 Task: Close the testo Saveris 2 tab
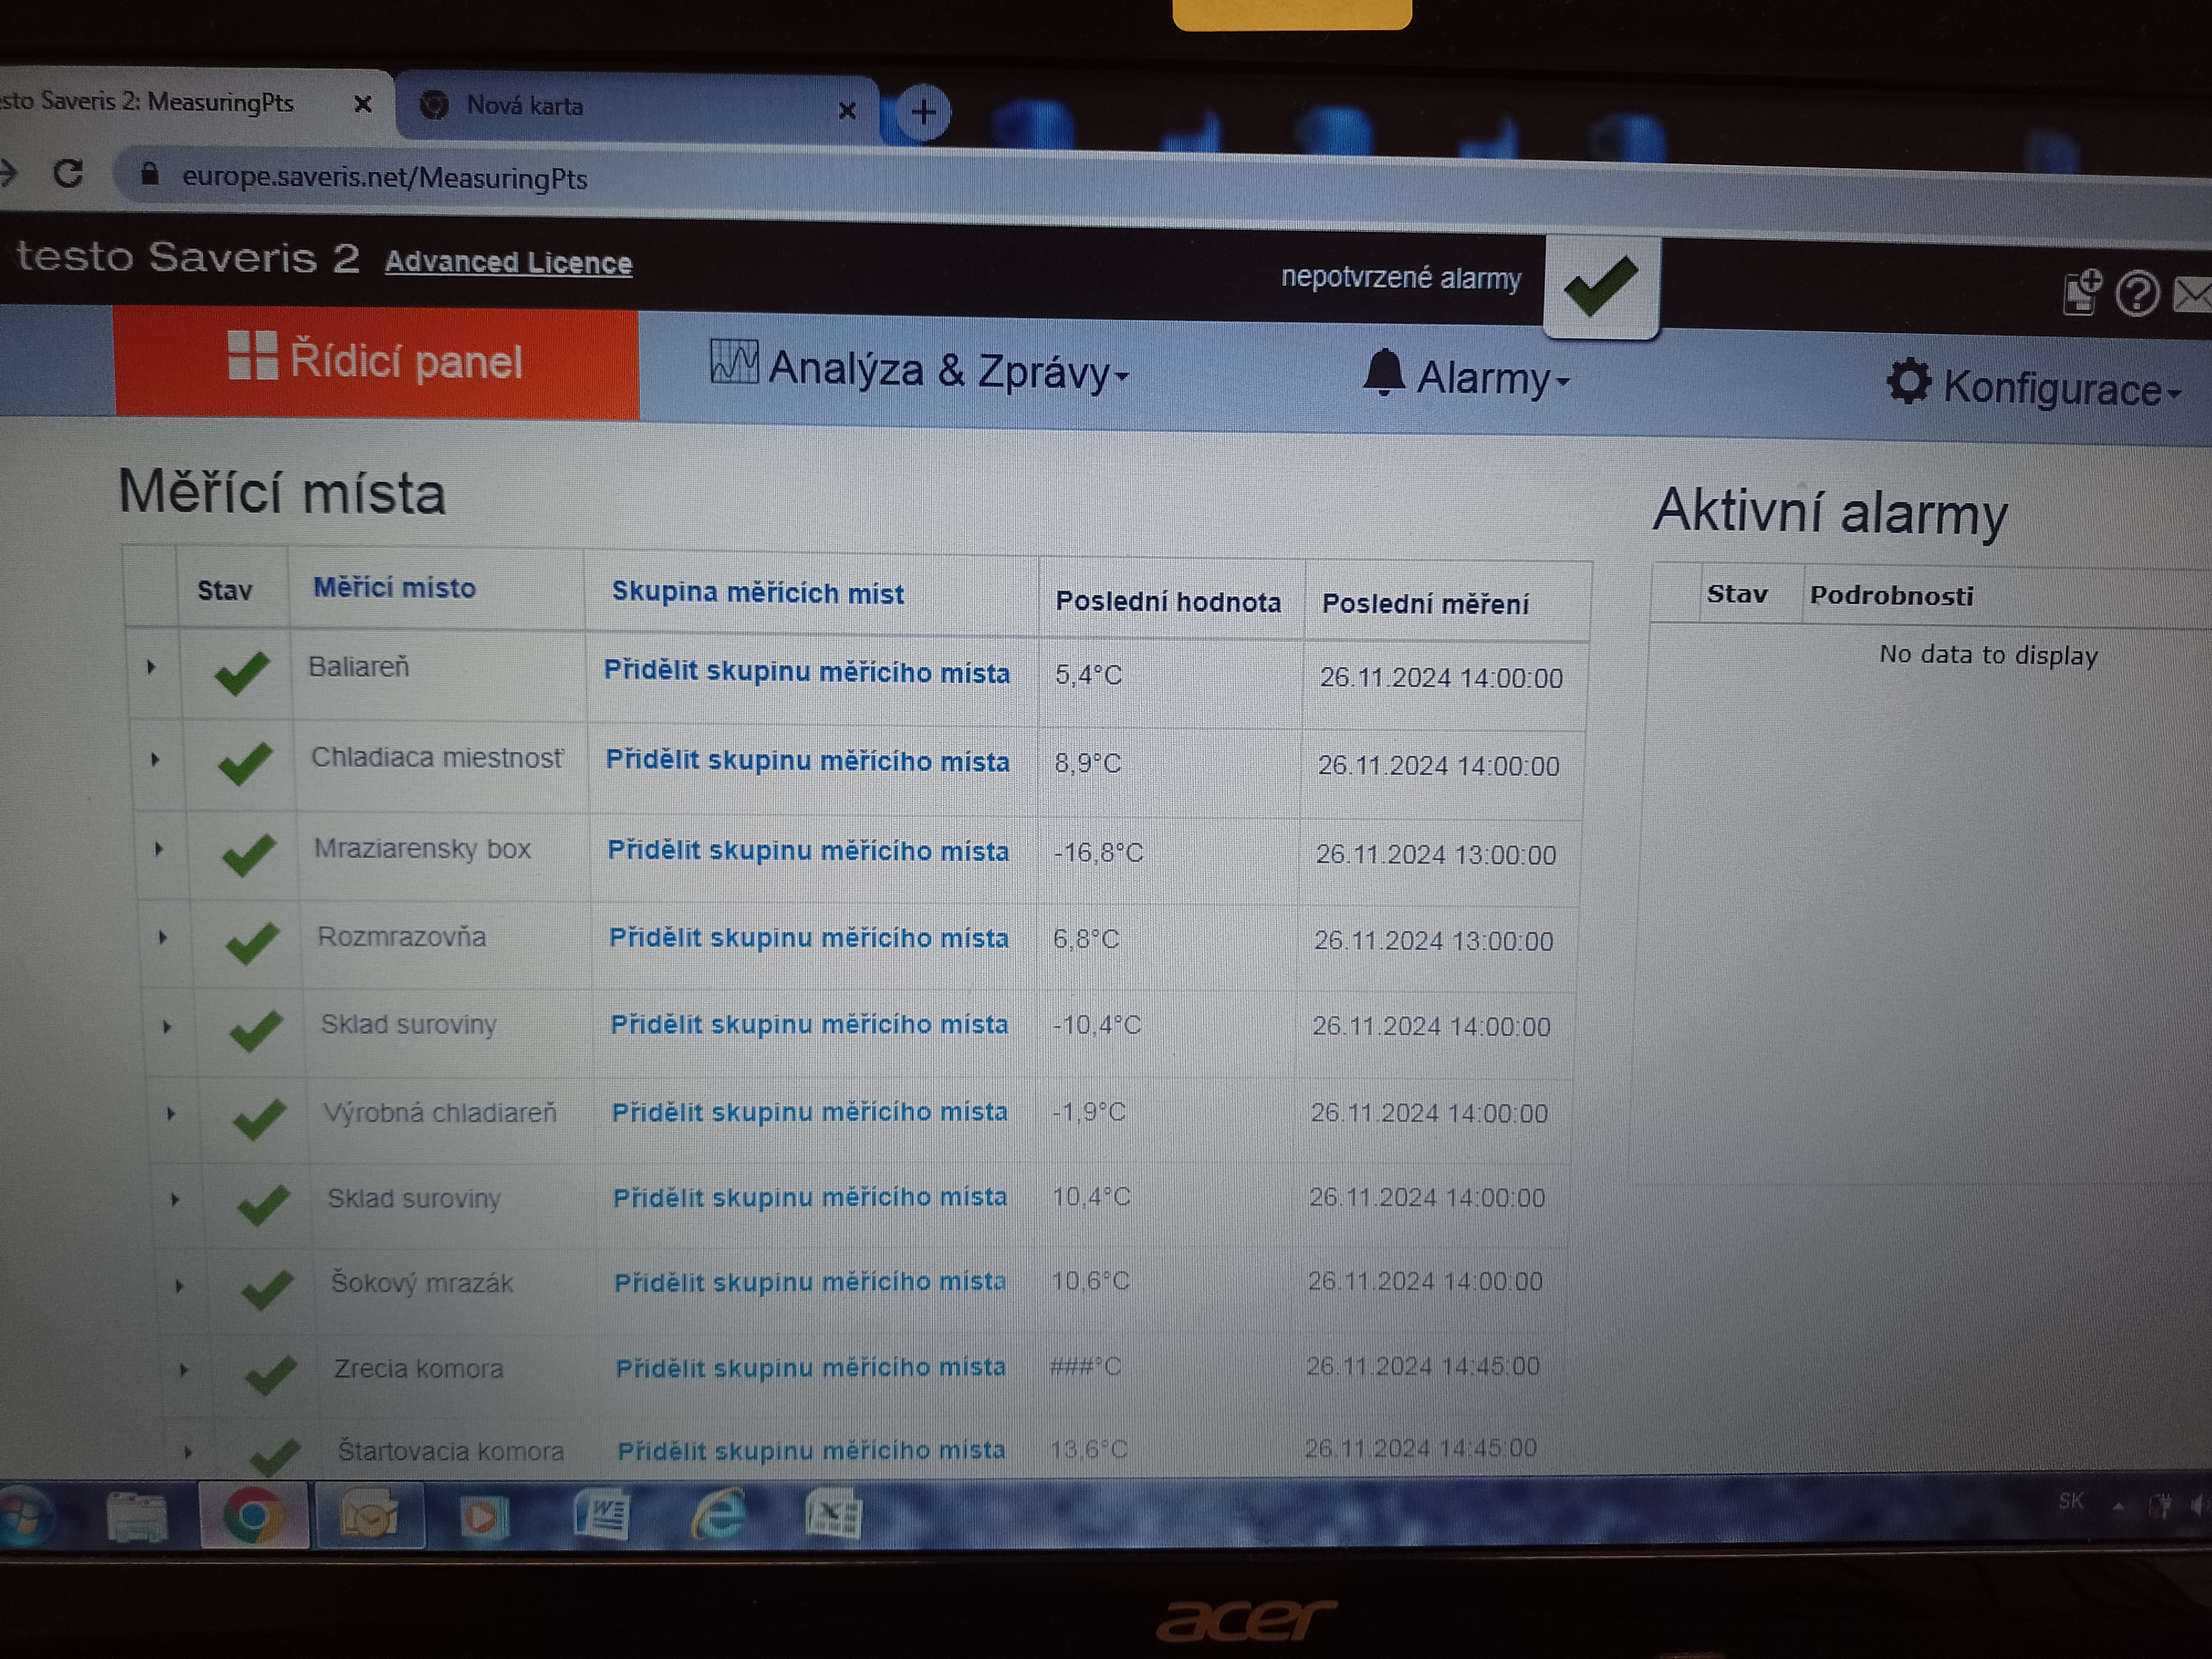click(363, 104)
